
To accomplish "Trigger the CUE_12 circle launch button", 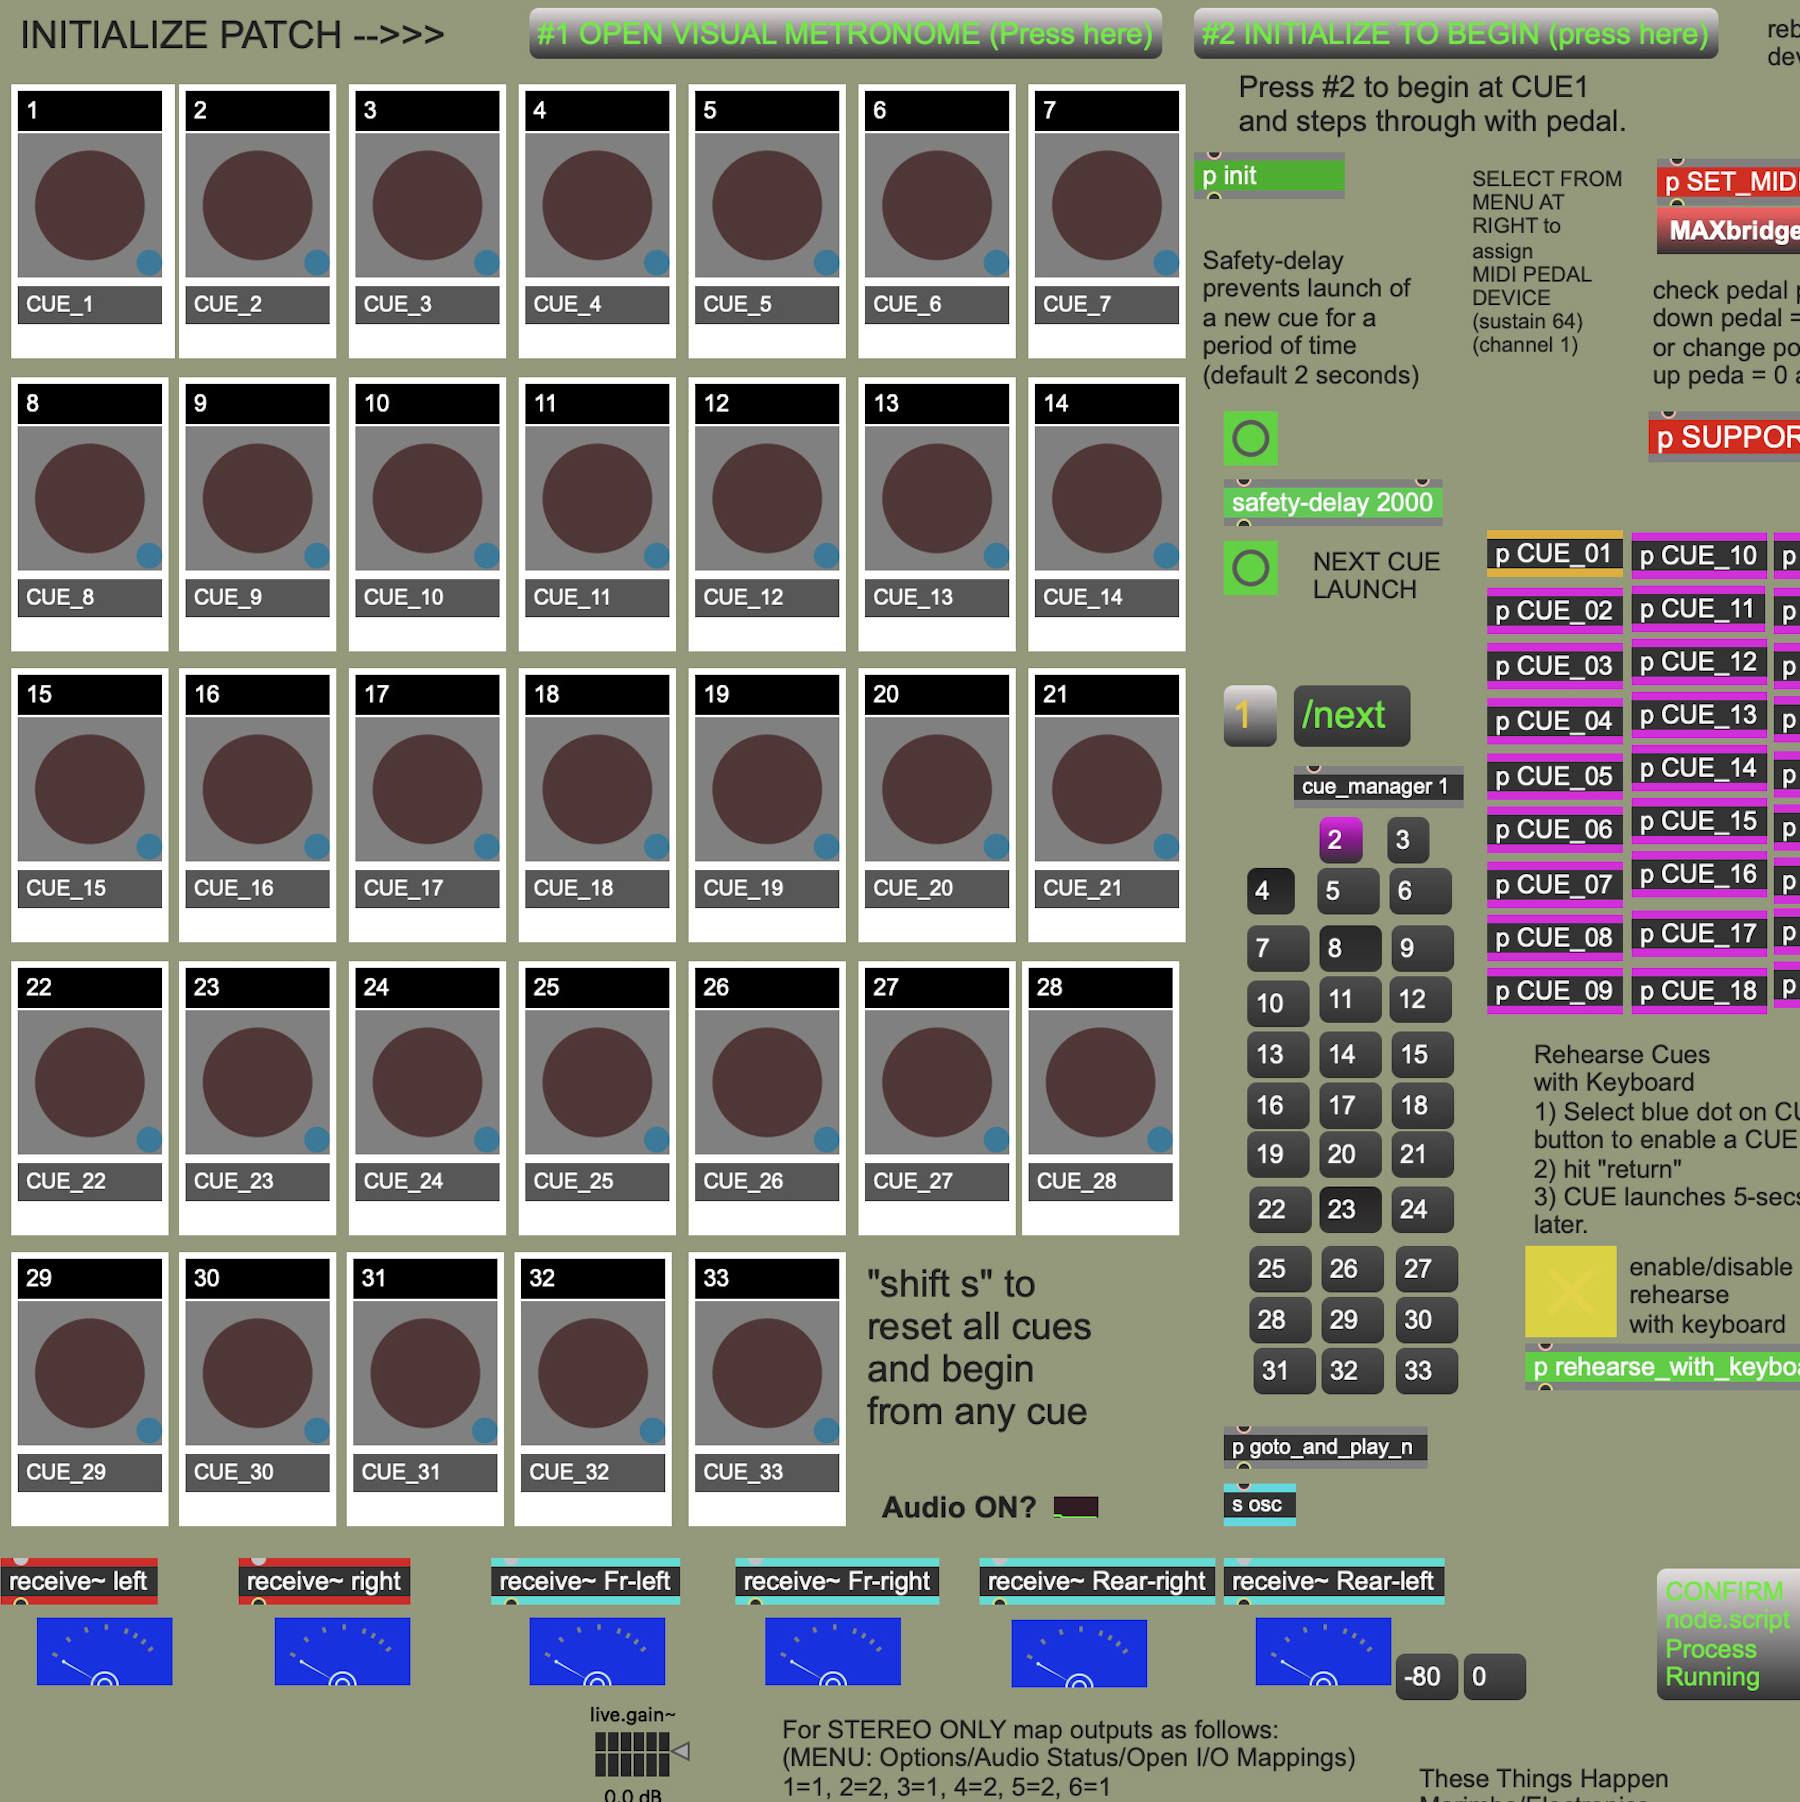I will tap(767, 499).
